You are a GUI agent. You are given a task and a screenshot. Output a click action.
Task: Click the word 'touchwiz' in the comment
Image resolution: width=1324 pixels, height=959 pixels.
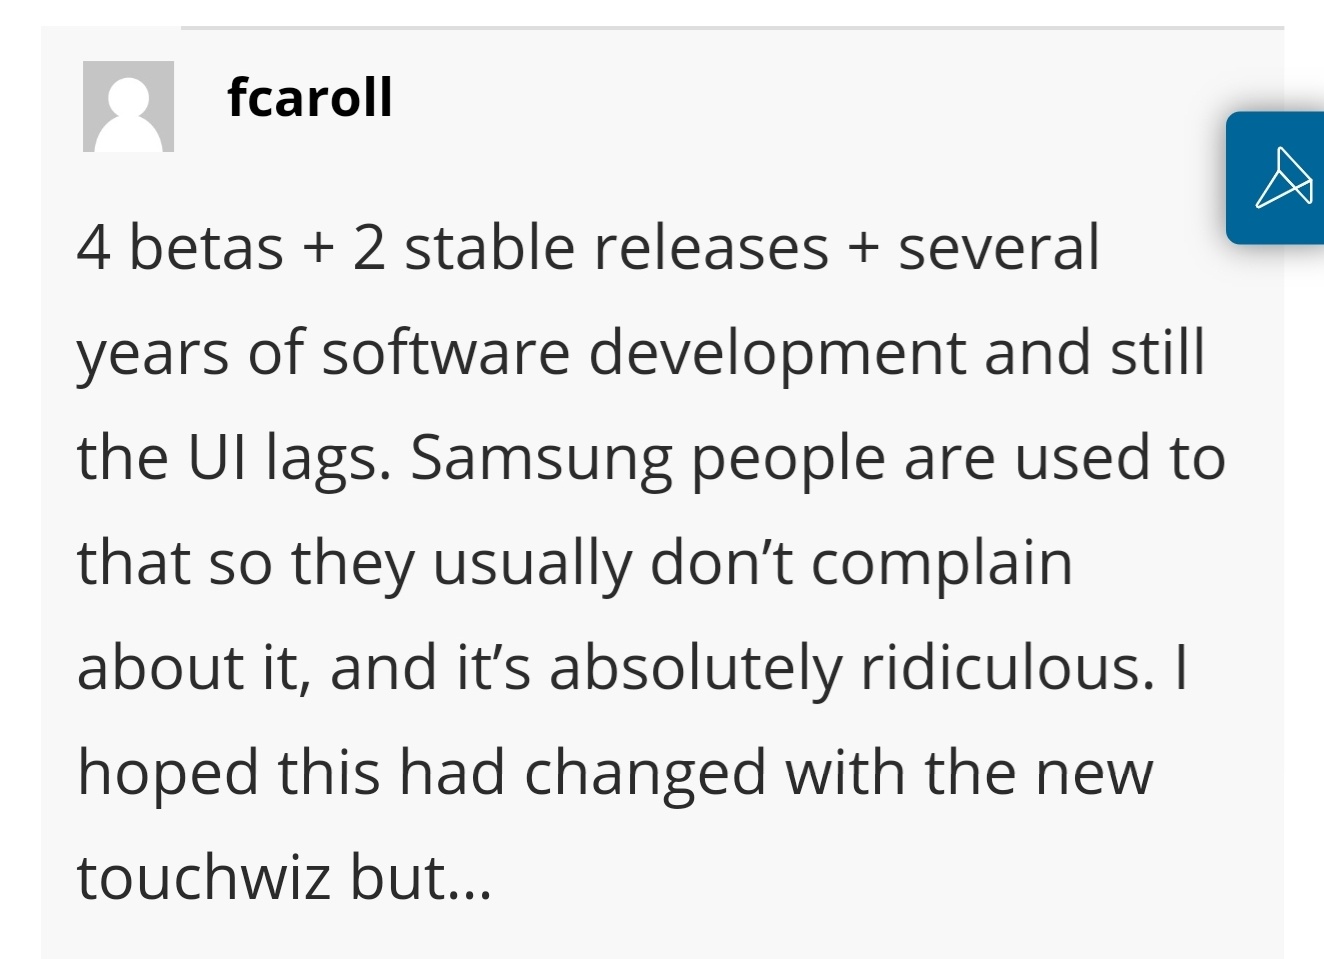click(203, 877)
